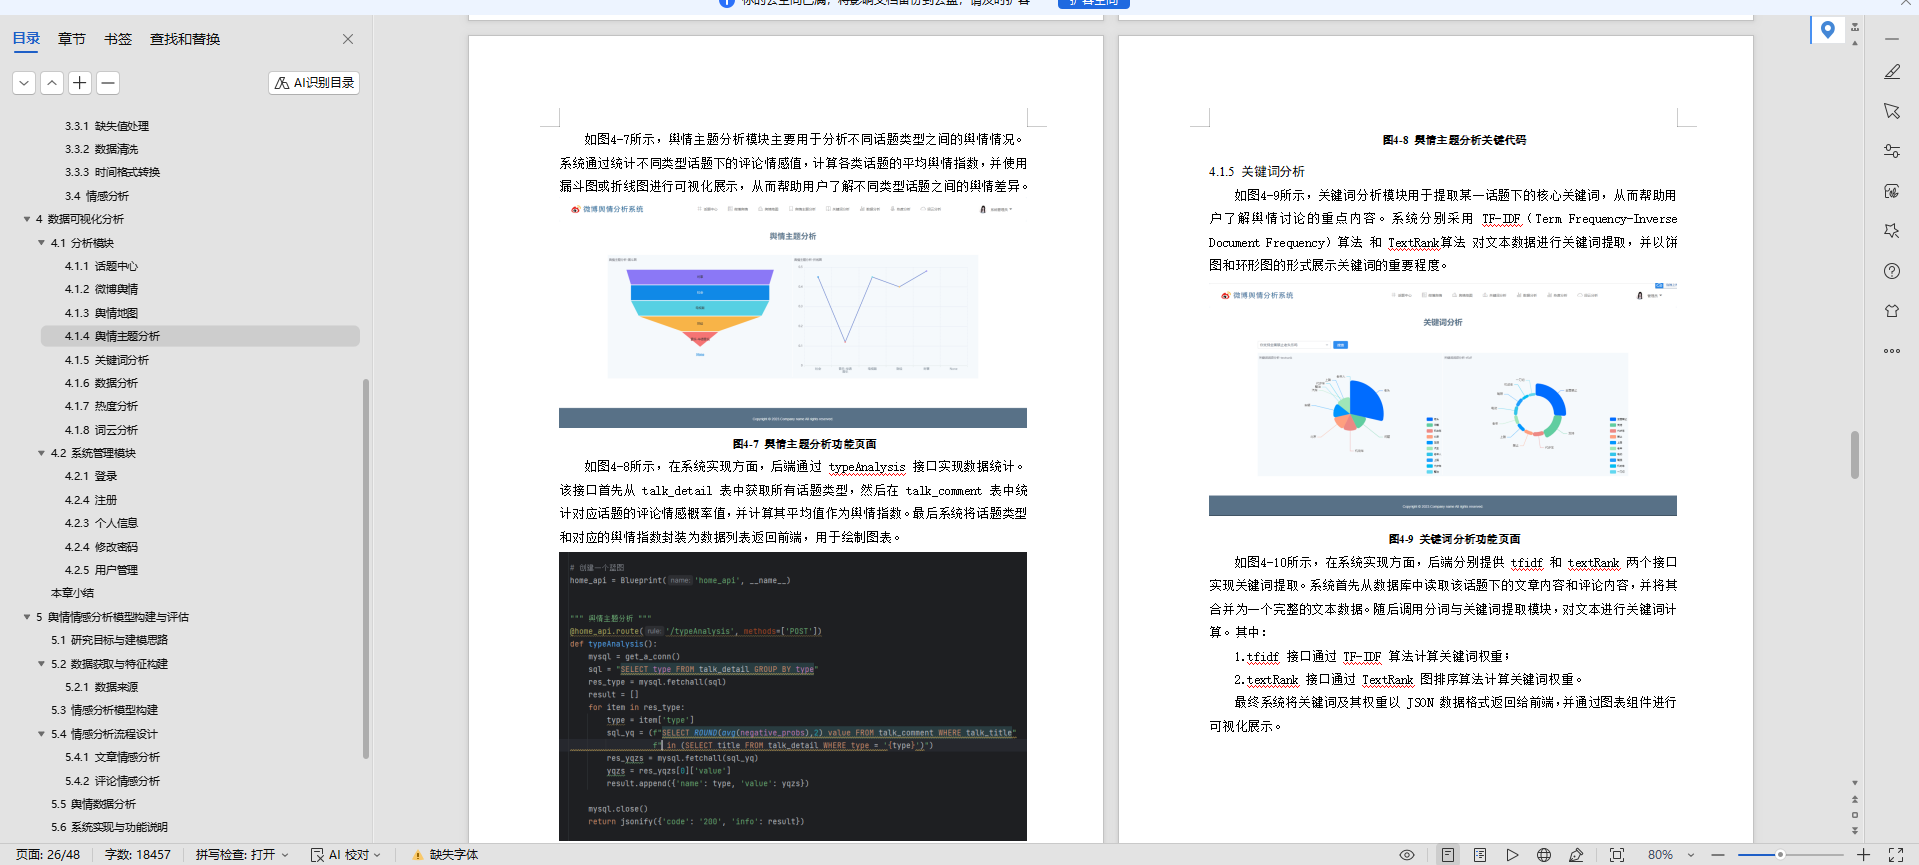The image size is (1919, 865).
Task: Click the fit-to-page focus frame icon
Action: coord(1617,855)
